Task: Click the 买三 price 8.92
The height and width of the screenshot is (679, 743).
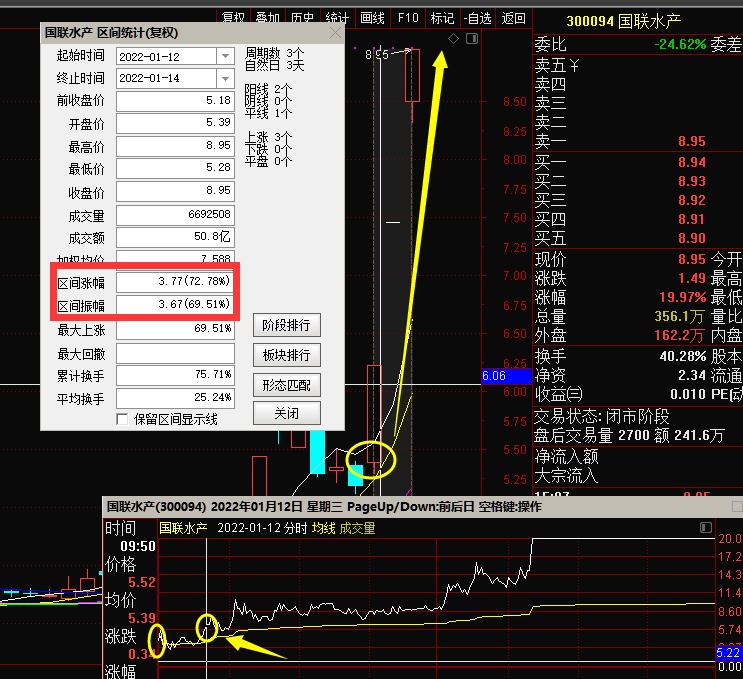Action: [691, 200]
